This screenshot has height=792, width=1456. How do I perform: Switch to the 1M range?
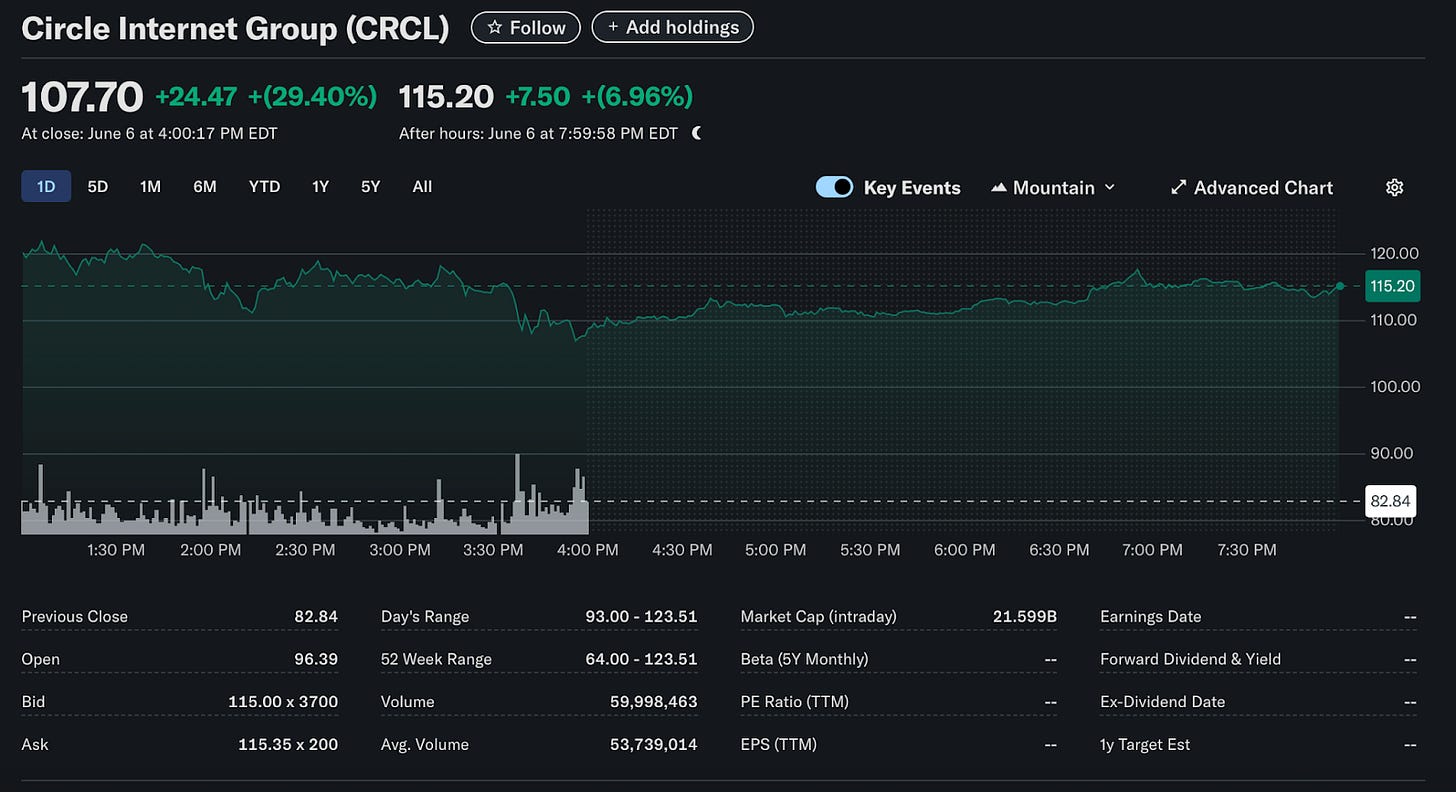click(x=151, y=186)
